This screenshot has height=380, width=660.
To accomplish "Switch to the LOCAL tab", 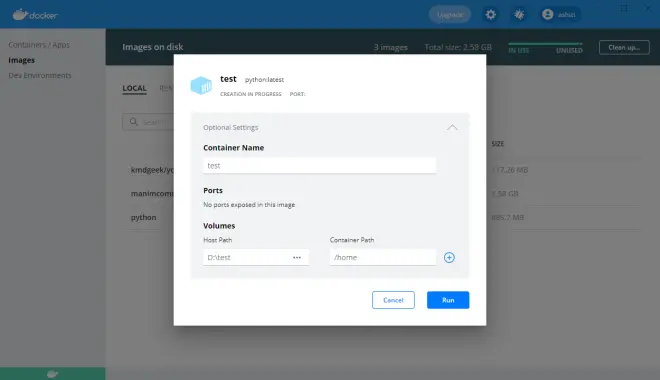I will coord(134,88).
